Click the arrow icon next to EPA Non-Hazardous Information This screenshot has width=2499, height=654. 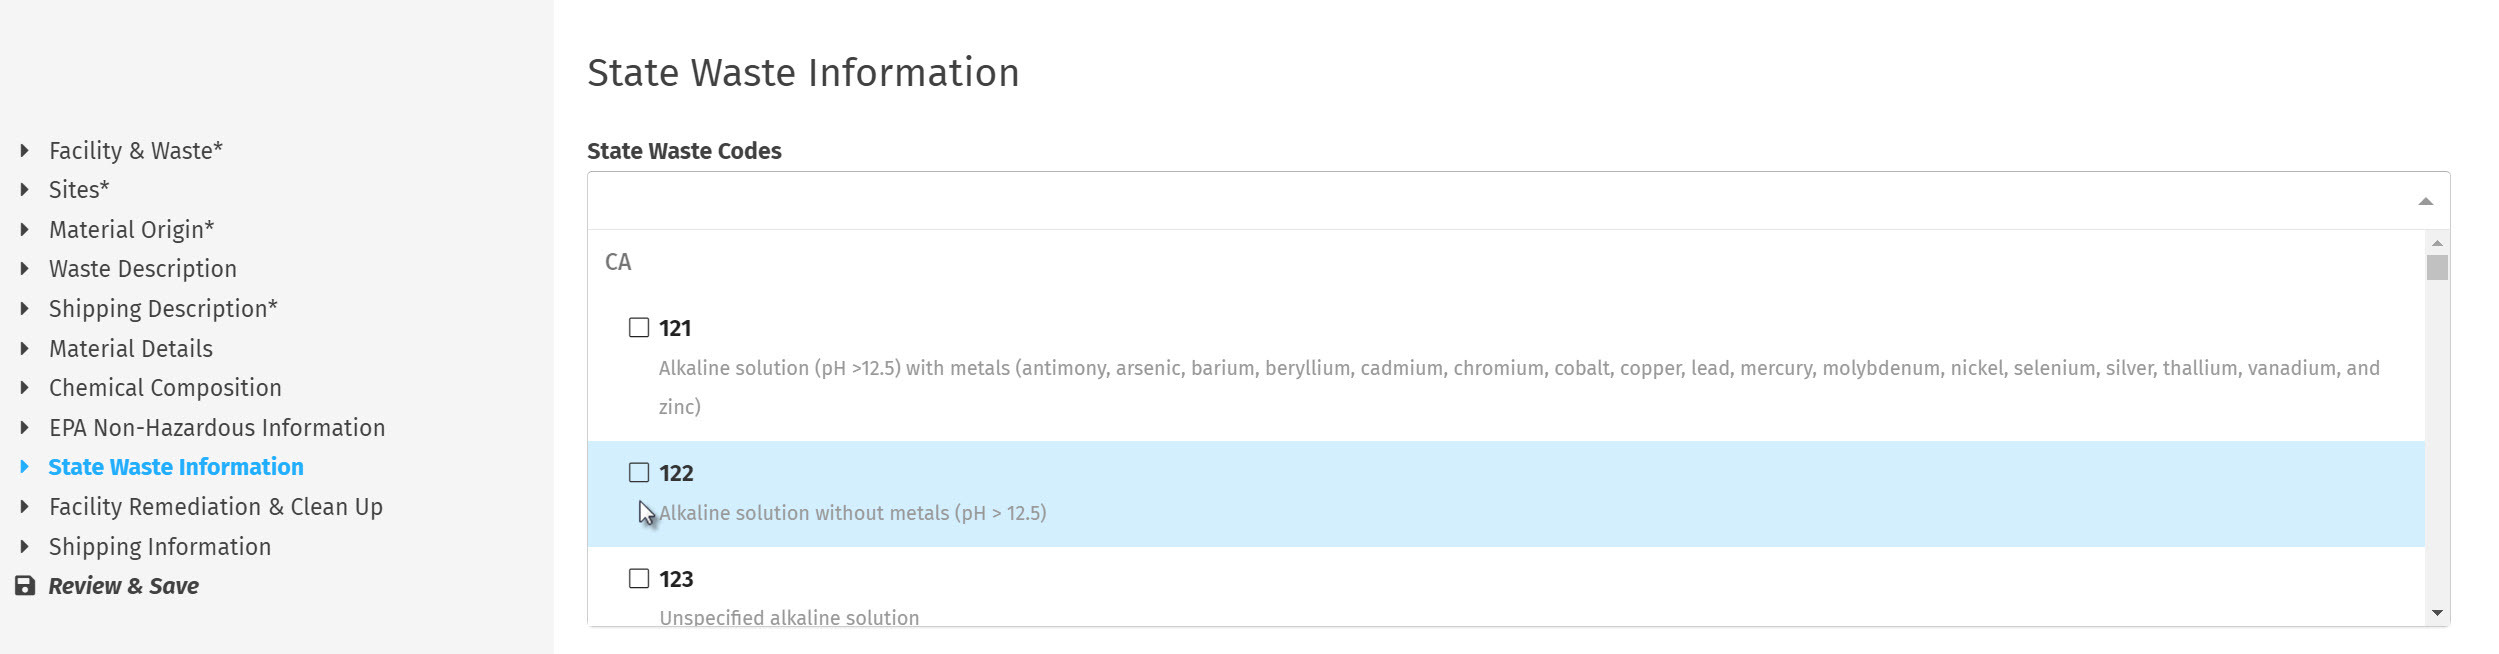coord(24,427)
